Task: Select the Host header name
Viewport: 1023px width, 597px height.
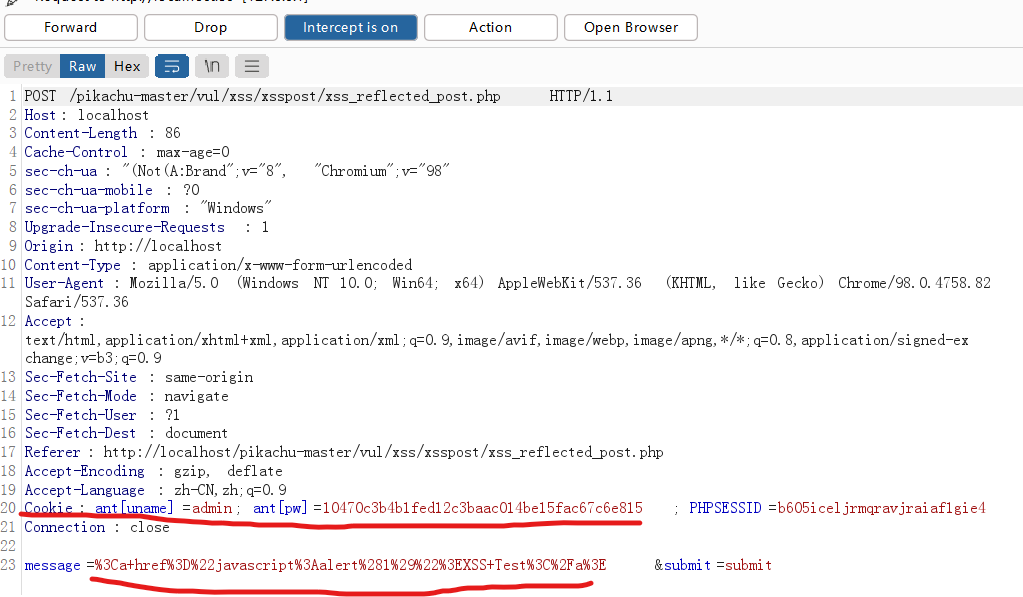Action: (x=40, y=115)
